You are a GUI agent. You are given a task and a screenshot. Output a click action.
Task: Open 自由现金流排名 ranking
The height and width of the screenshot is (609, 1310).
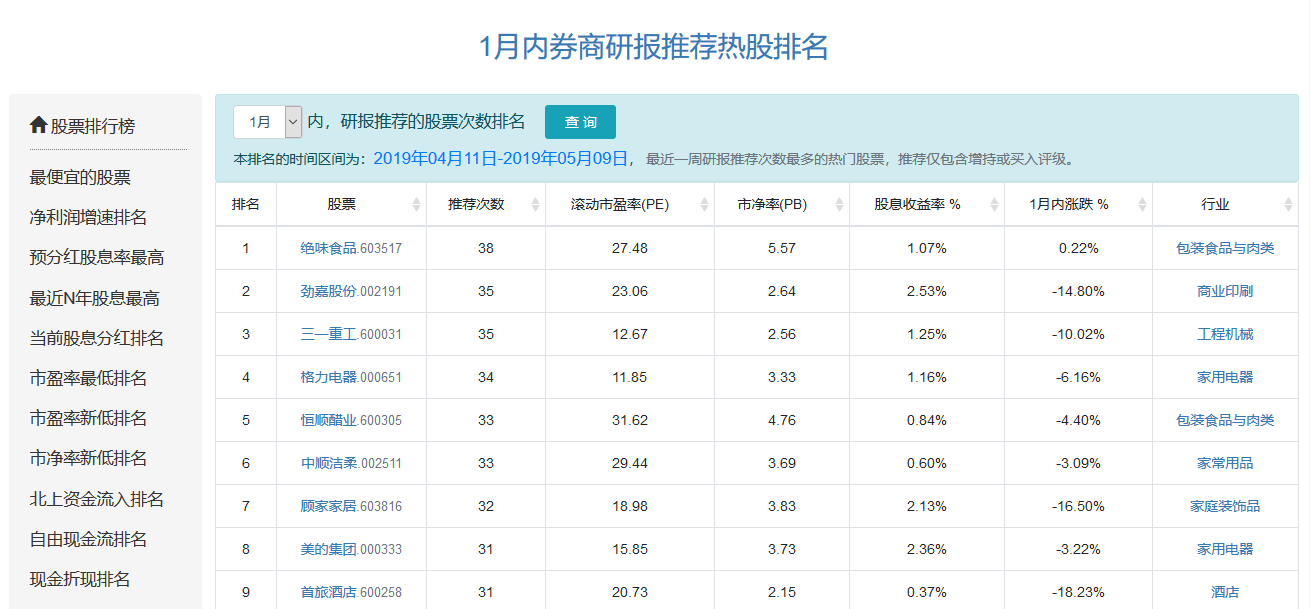[88, 539]
